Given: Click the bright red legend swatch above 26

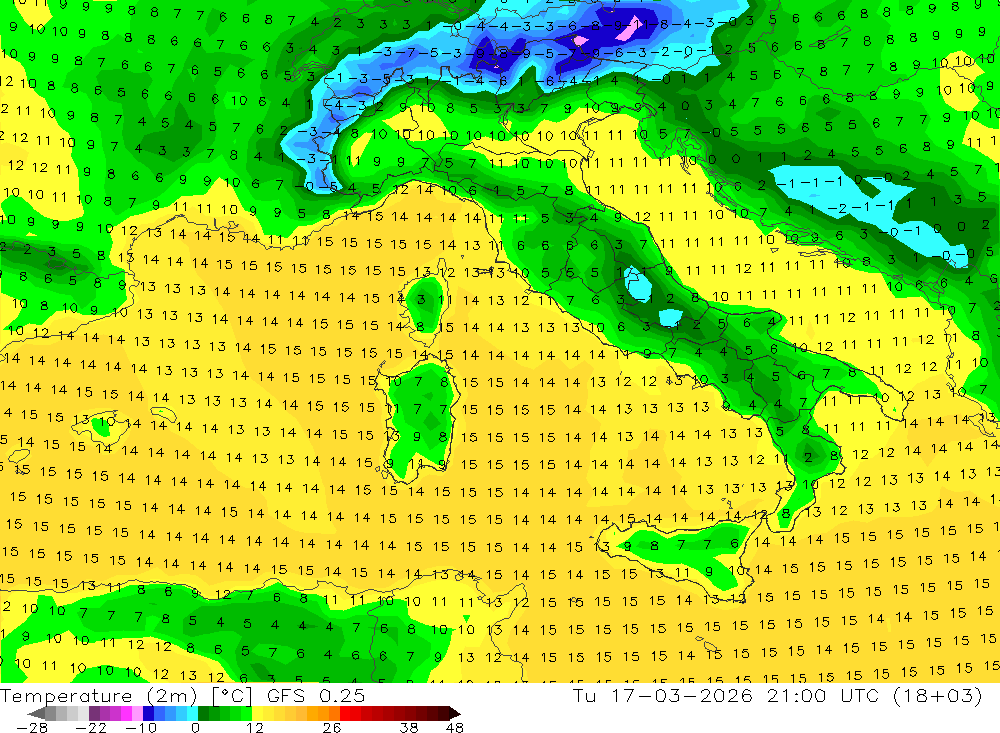Looking at the screenshot, I should pyautogui.click(x=345, y=713).
